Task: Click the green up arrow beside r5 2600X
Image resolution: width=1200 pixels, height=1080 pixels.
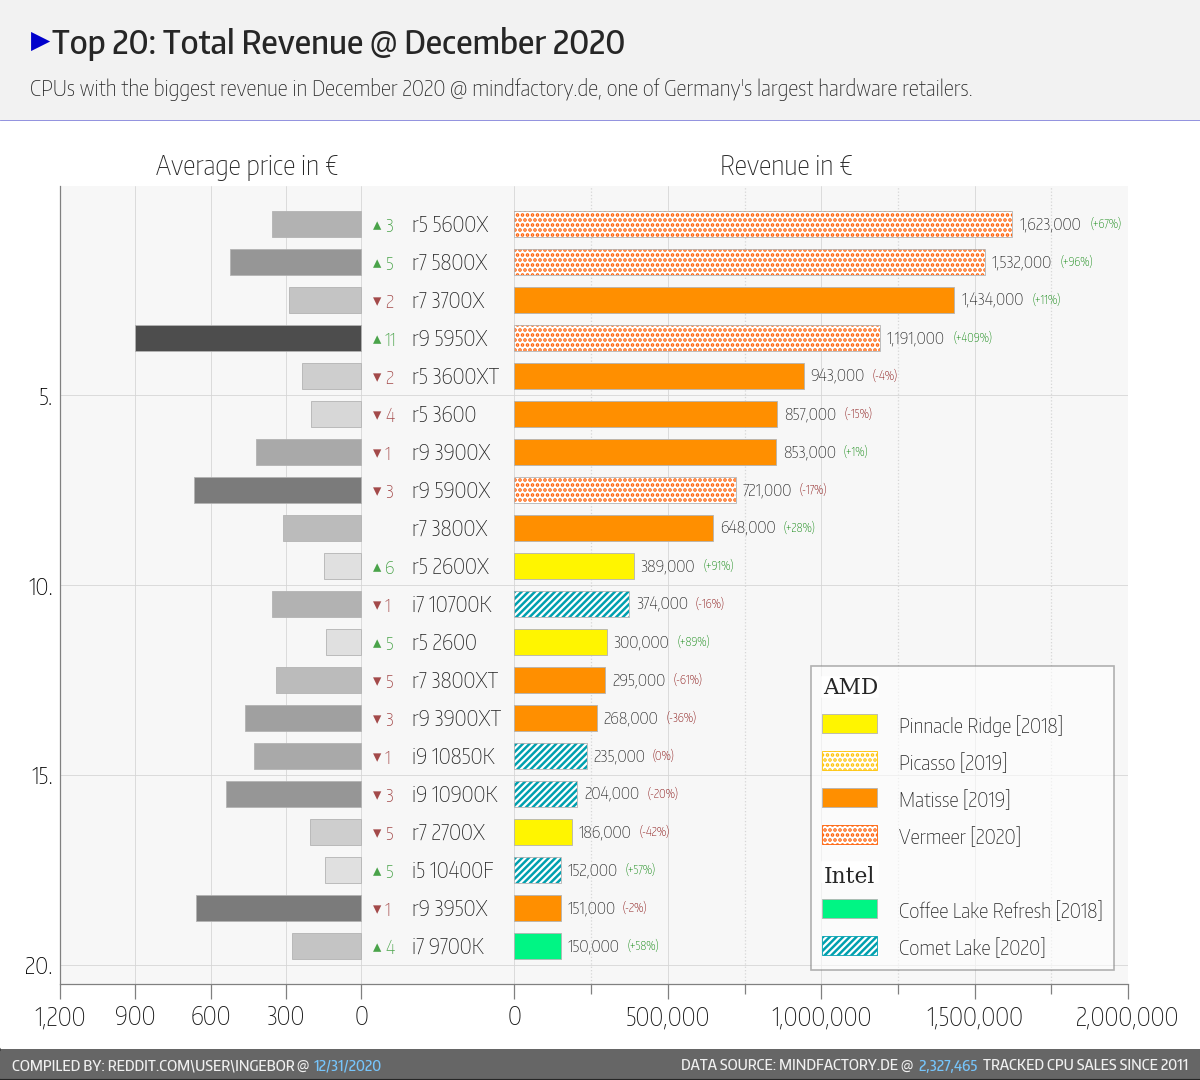Action: point(377,567)
